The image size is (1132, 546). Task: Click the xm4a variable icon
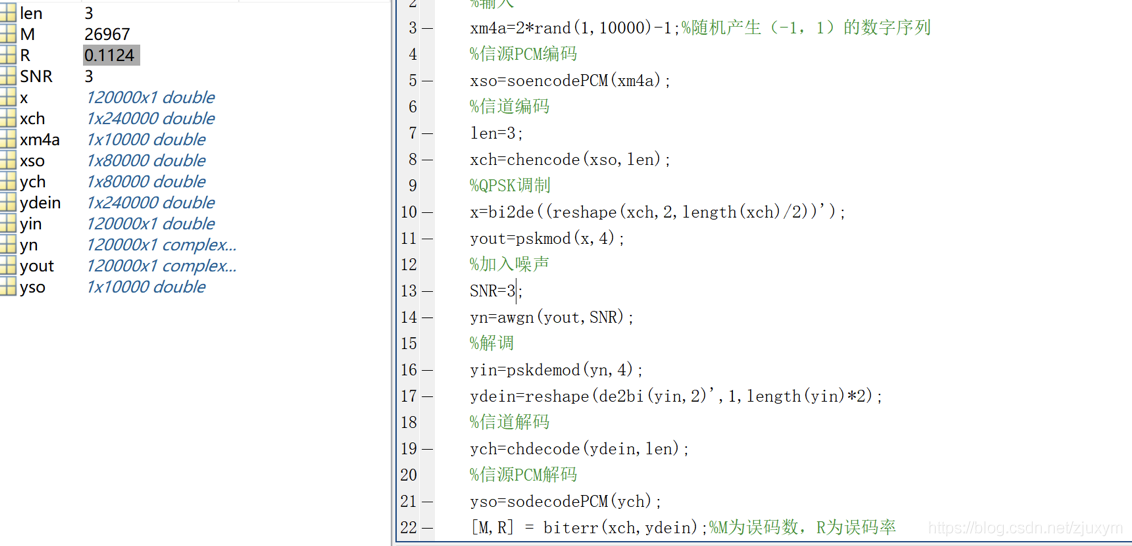click(x=7, y=139)
